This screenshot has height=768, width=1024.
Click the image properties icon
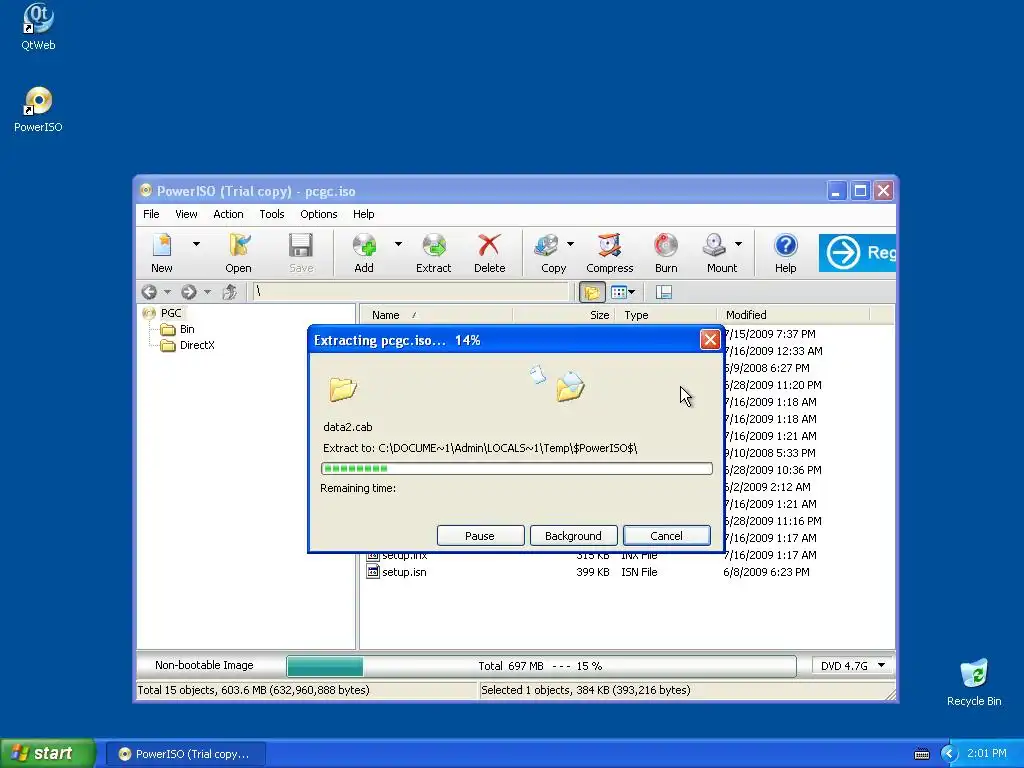click(664, 293)
